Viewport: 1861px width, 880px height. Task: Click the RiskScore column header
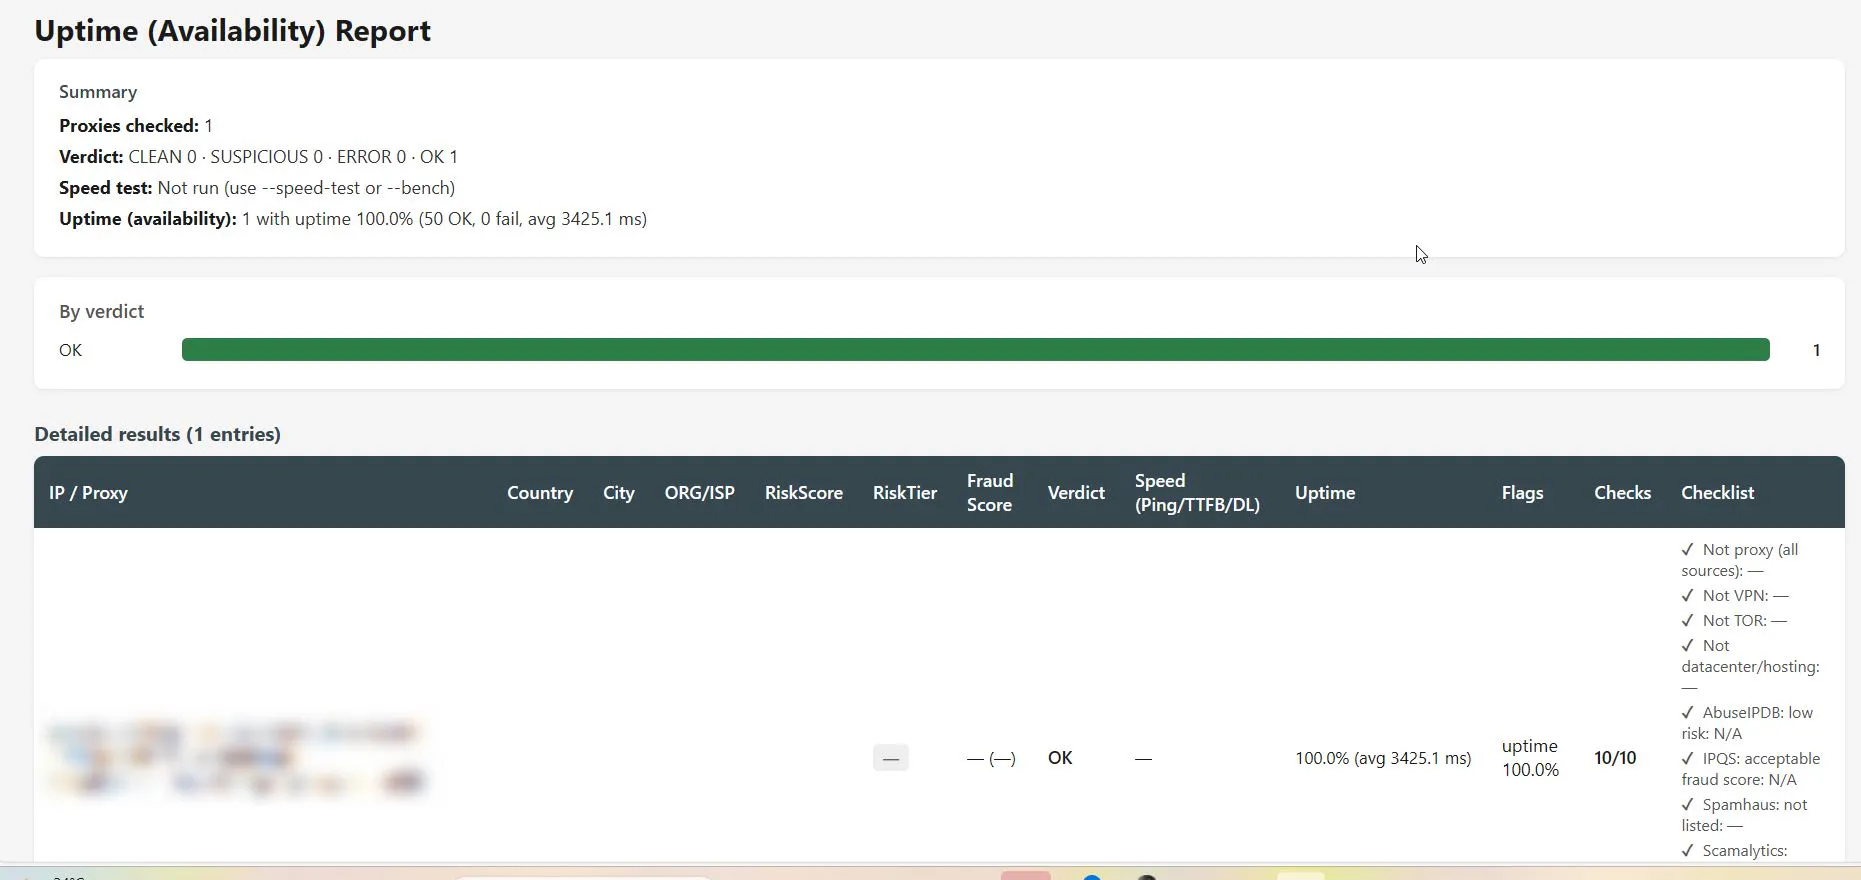click(x=804, y=493)
